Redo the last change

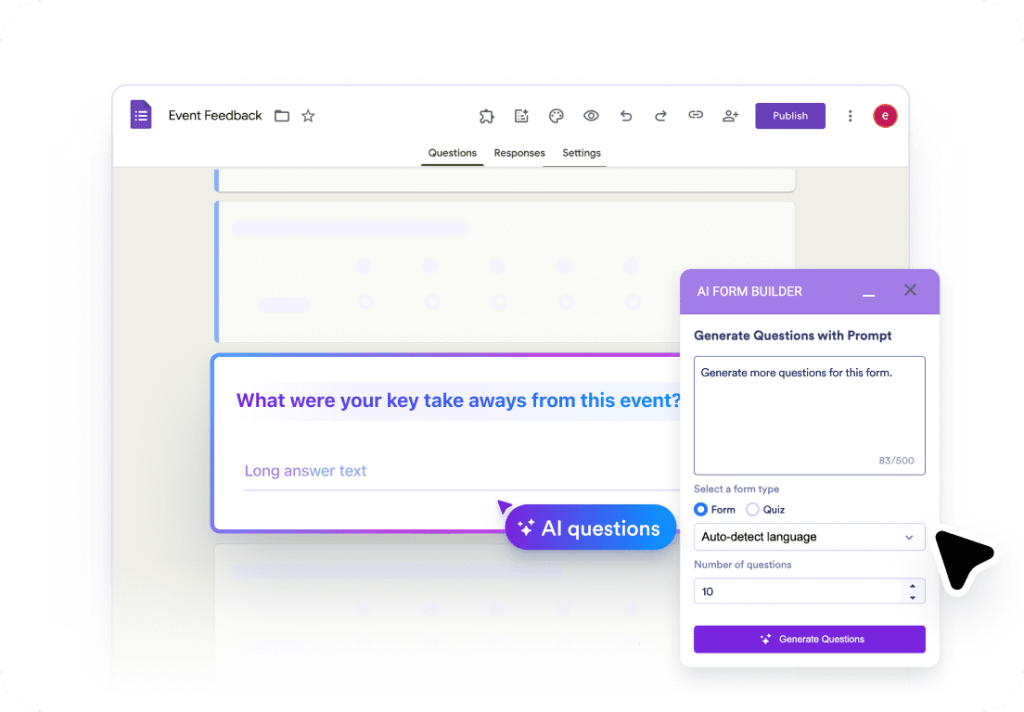tap(660, 115)
